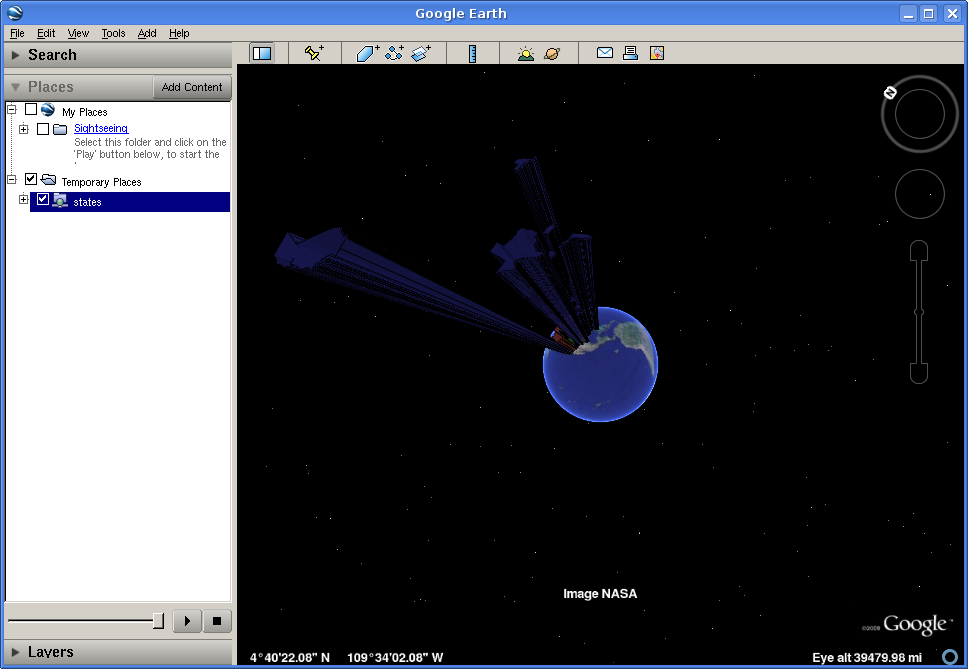Toggle the sidebar show/hide icon

(262, 53)
